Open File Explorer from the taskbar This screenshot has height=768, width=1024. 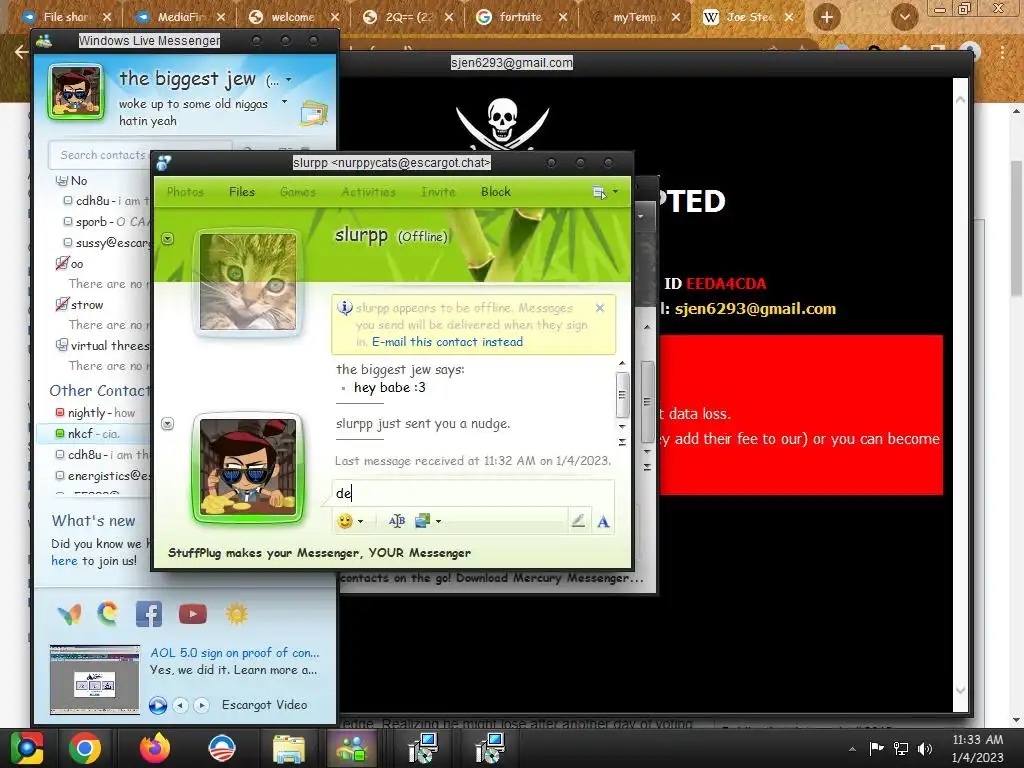click(289, 750)
